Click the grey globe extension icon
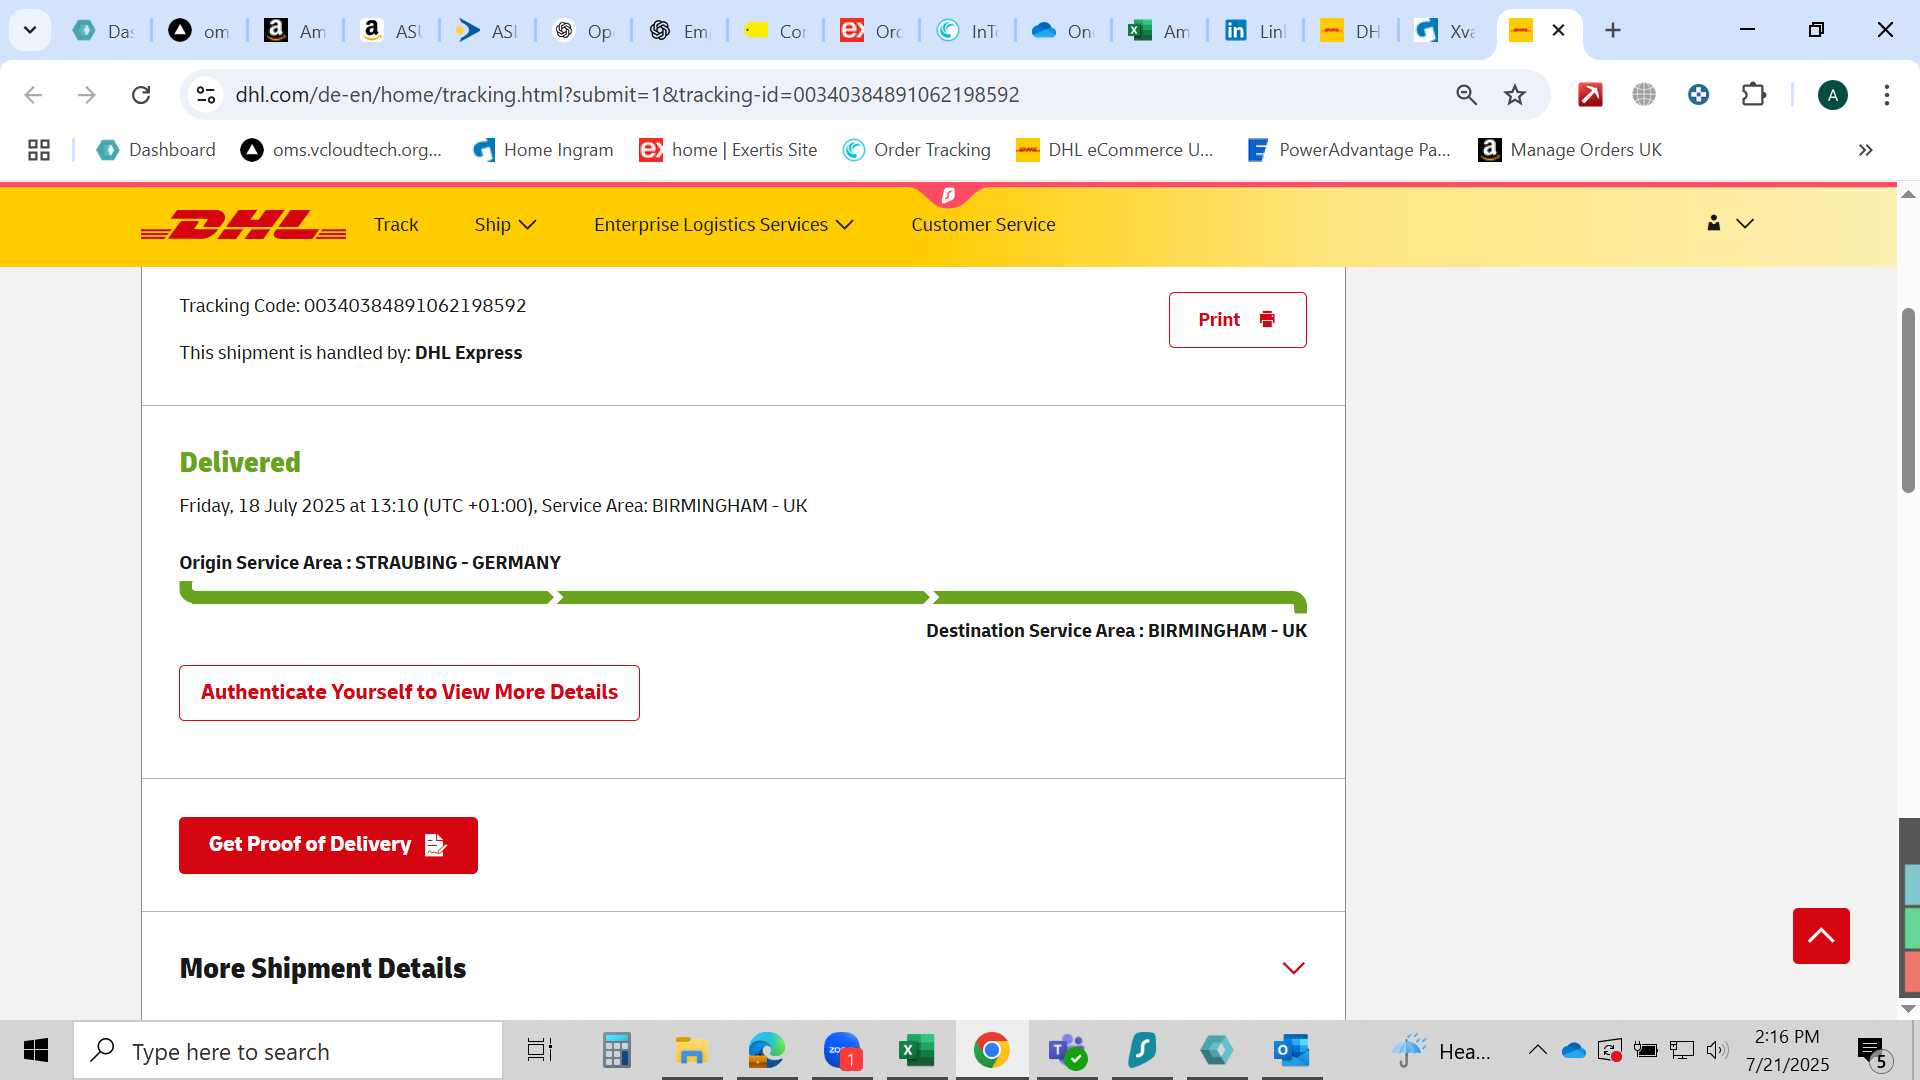 point(1644,95)
